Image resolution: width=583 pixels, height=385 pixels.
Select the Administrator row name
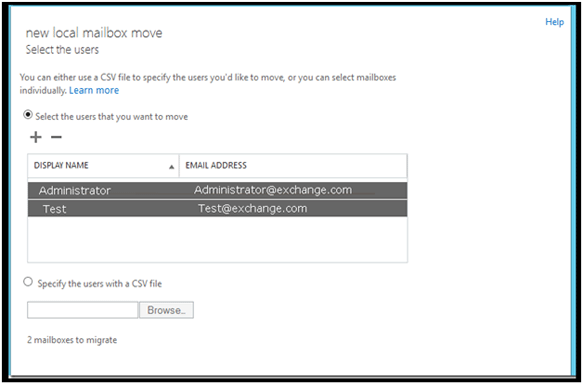(75, 190)
